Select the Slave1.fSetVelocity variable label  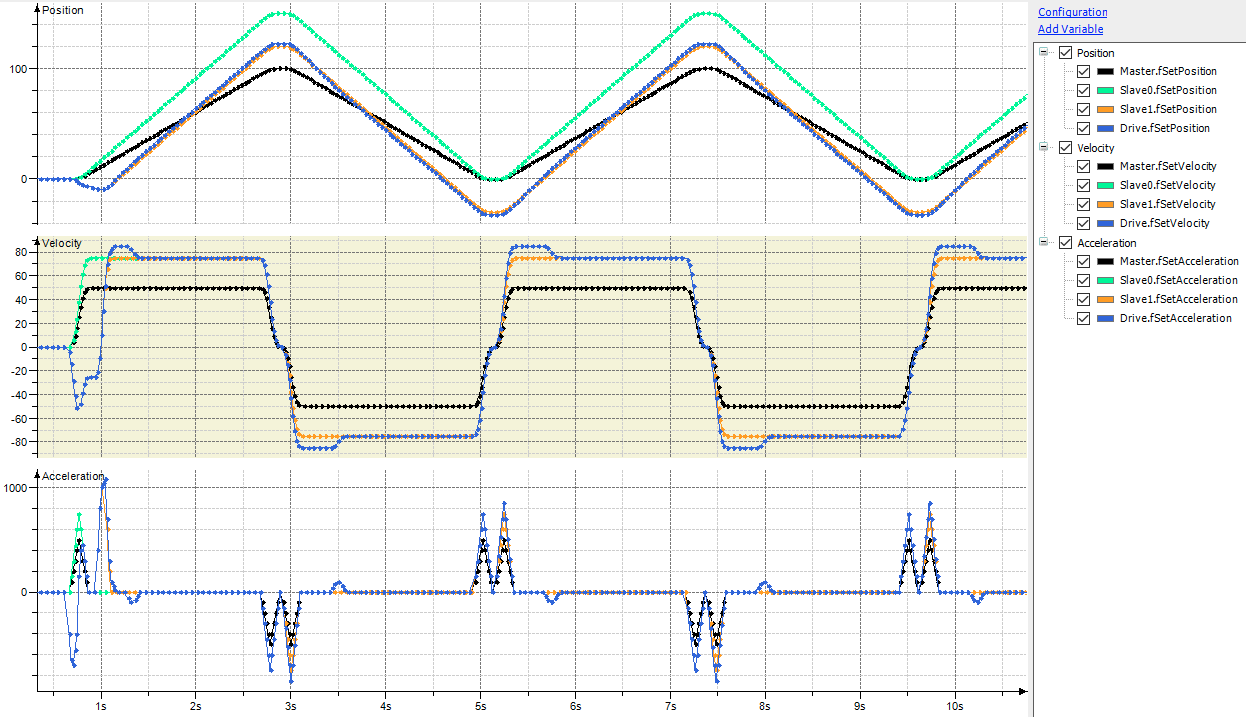pos(1167,205)
